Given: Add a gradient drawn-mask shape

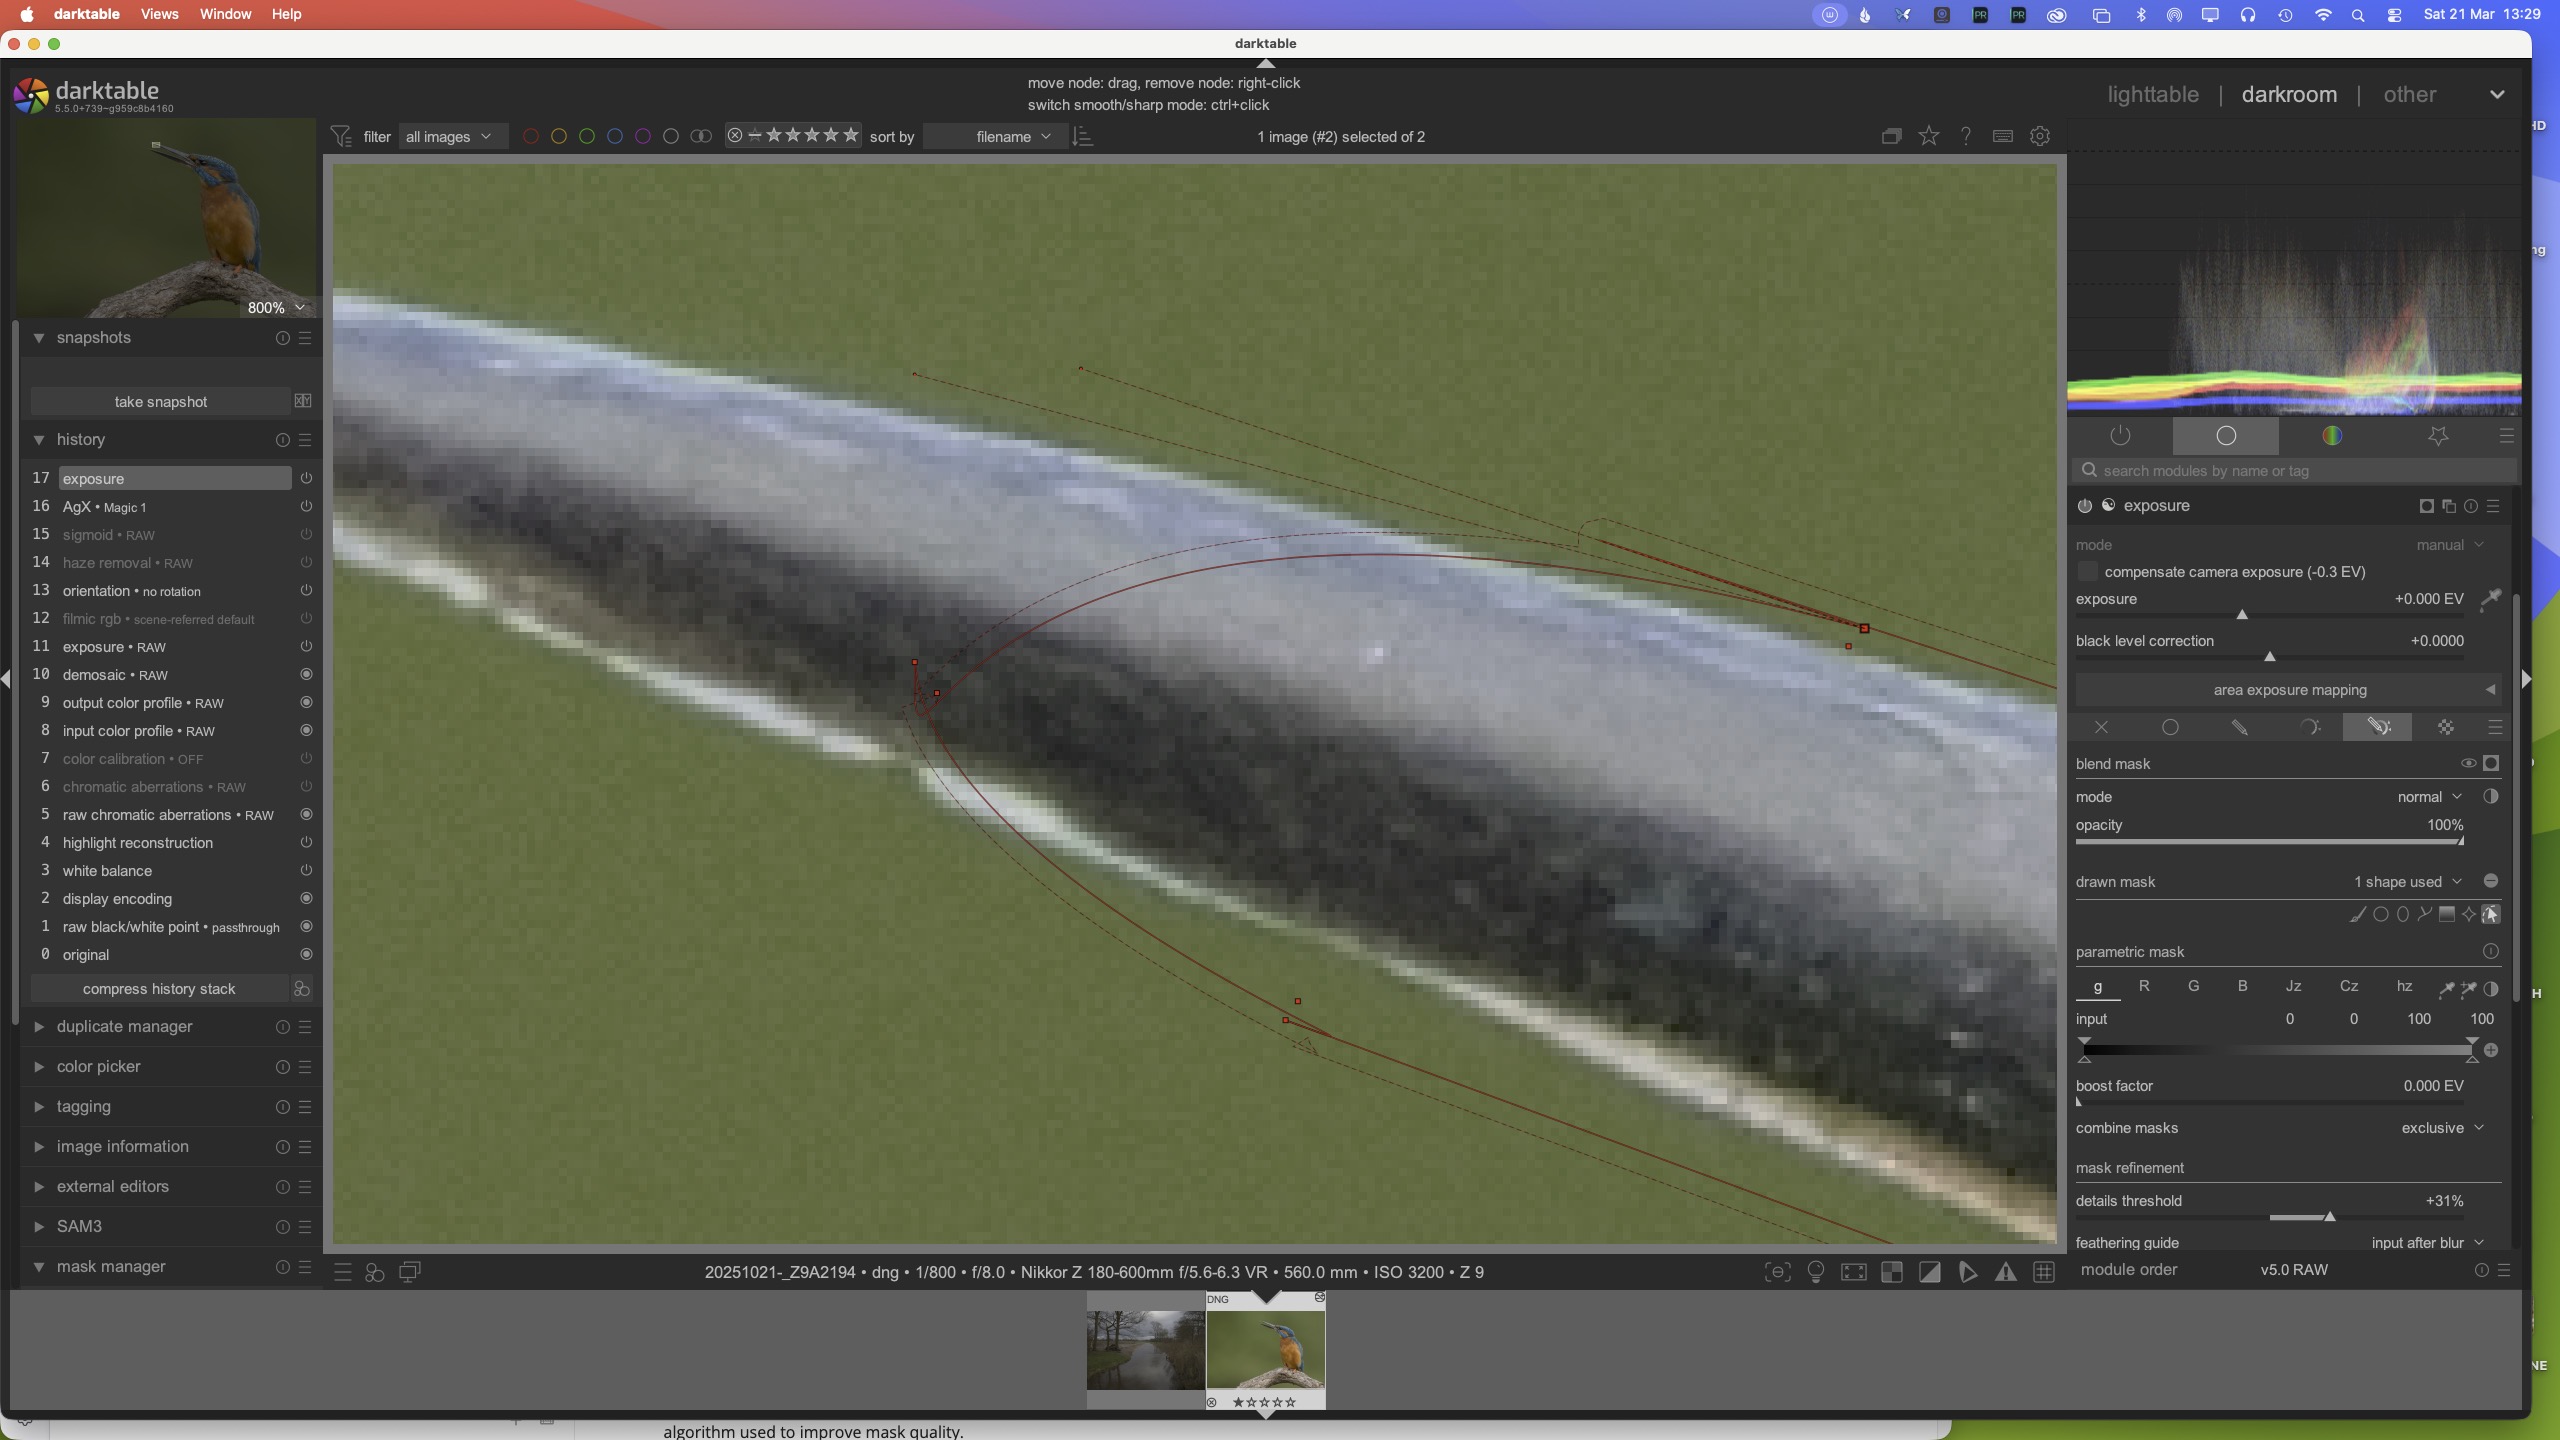Looking at the screenshot, I should click(2446, 914).
